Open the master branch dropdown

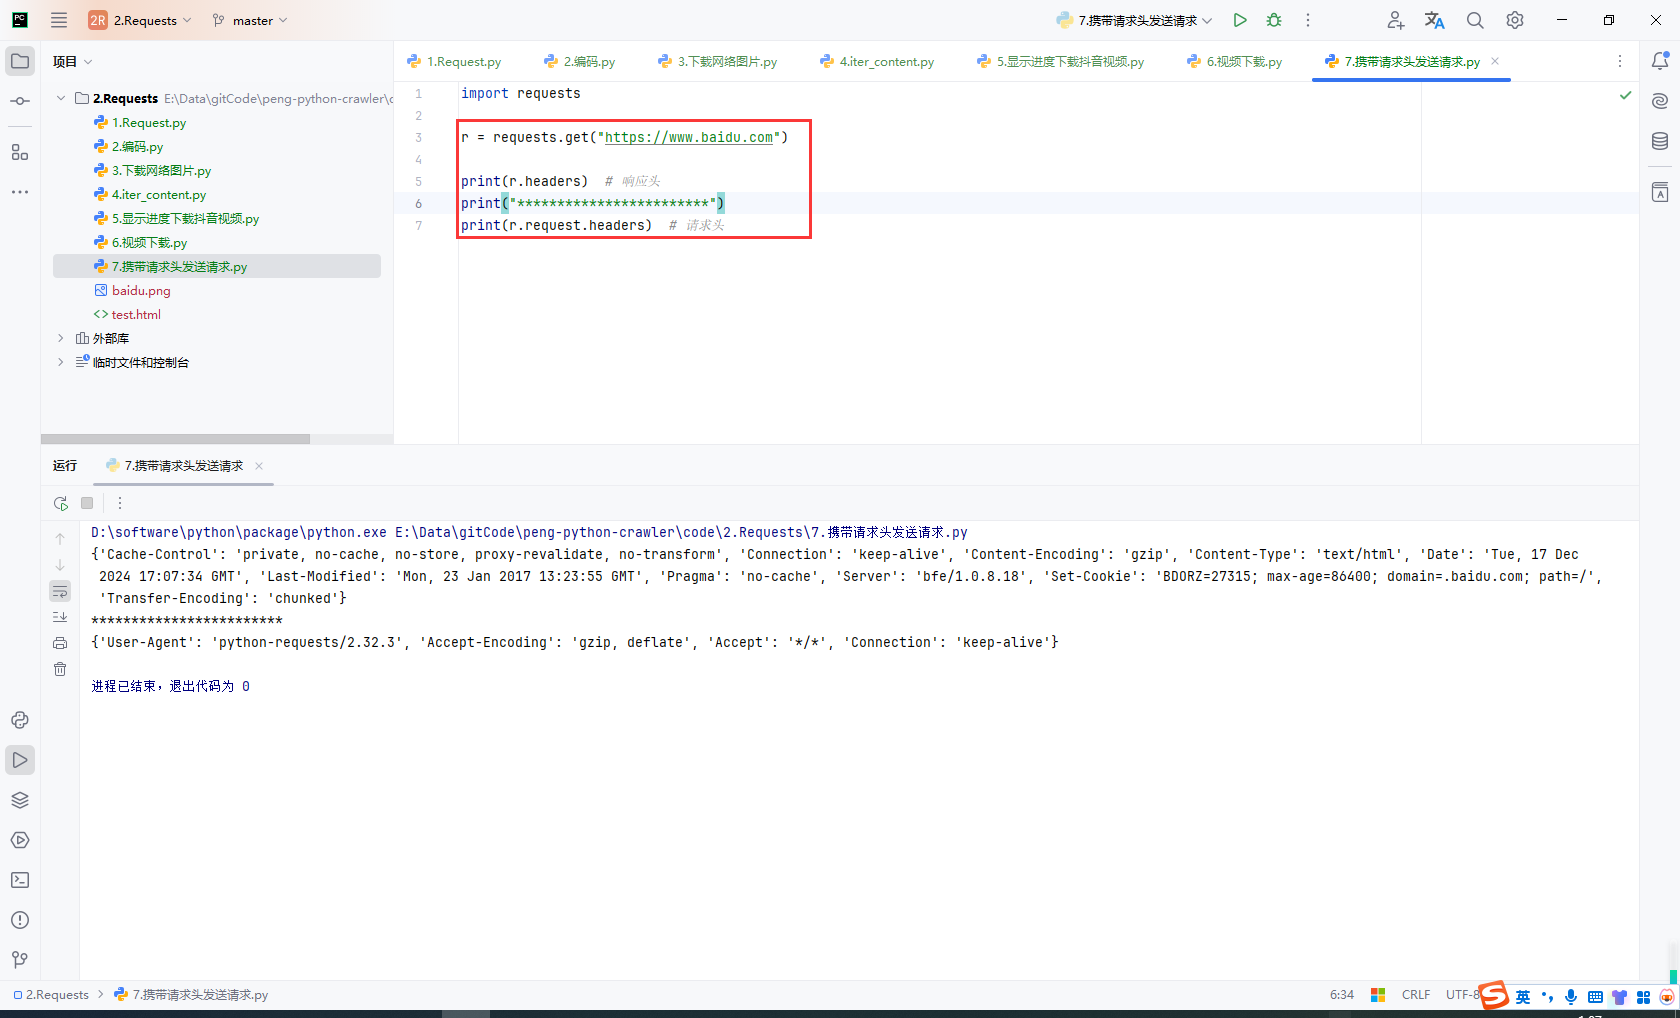click(250, 20)
